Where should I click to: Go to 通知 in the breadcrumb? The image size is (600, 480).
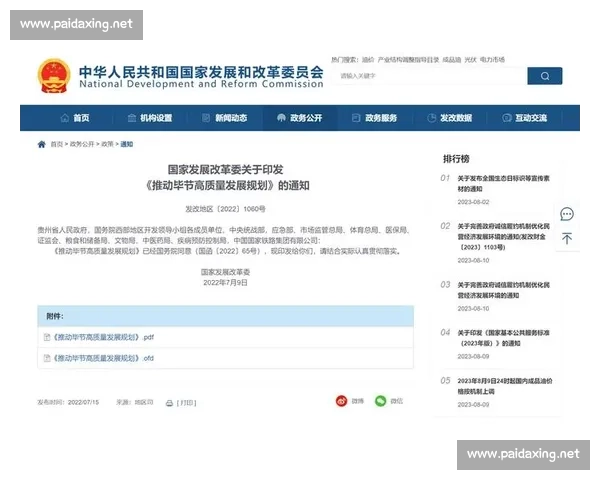pyautogui.click(x=127, y=144)
